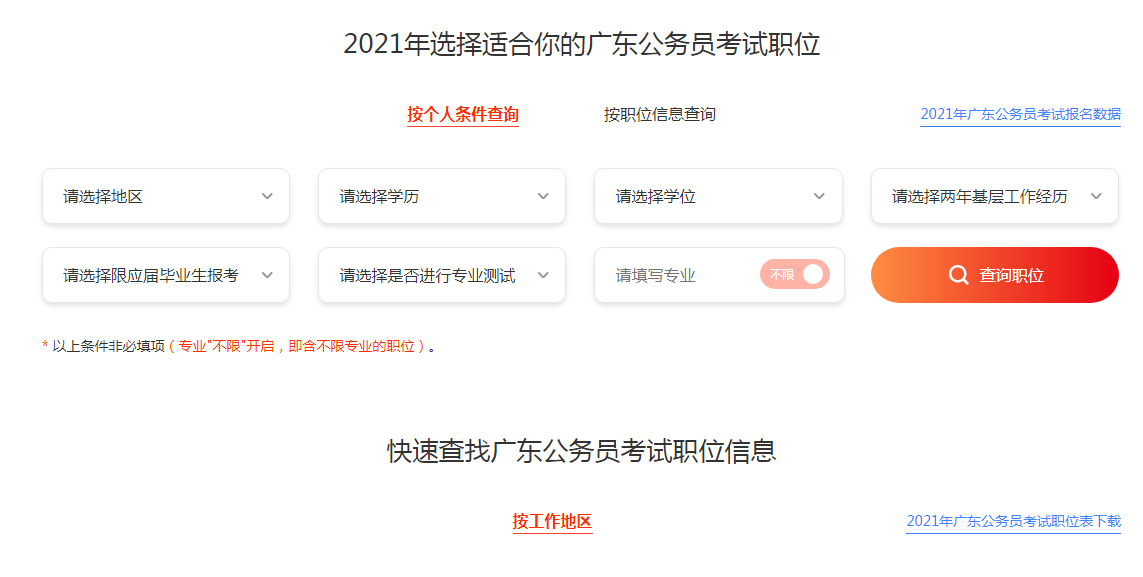Image resolution: width=1143 pixels, height=577 pixels.
Task: Open the 请选择限应届毕业生报考 dropdown
Action: coord(151,275)
